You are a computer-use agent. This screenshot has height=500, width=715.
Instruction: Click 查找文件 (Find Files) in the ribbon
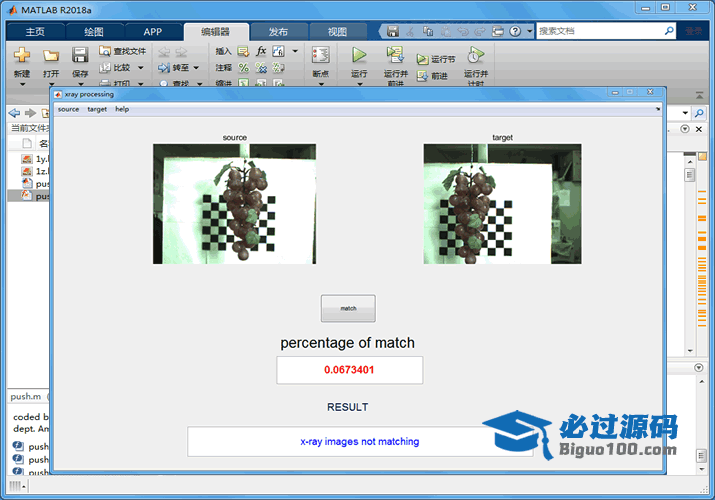point(123,51)
